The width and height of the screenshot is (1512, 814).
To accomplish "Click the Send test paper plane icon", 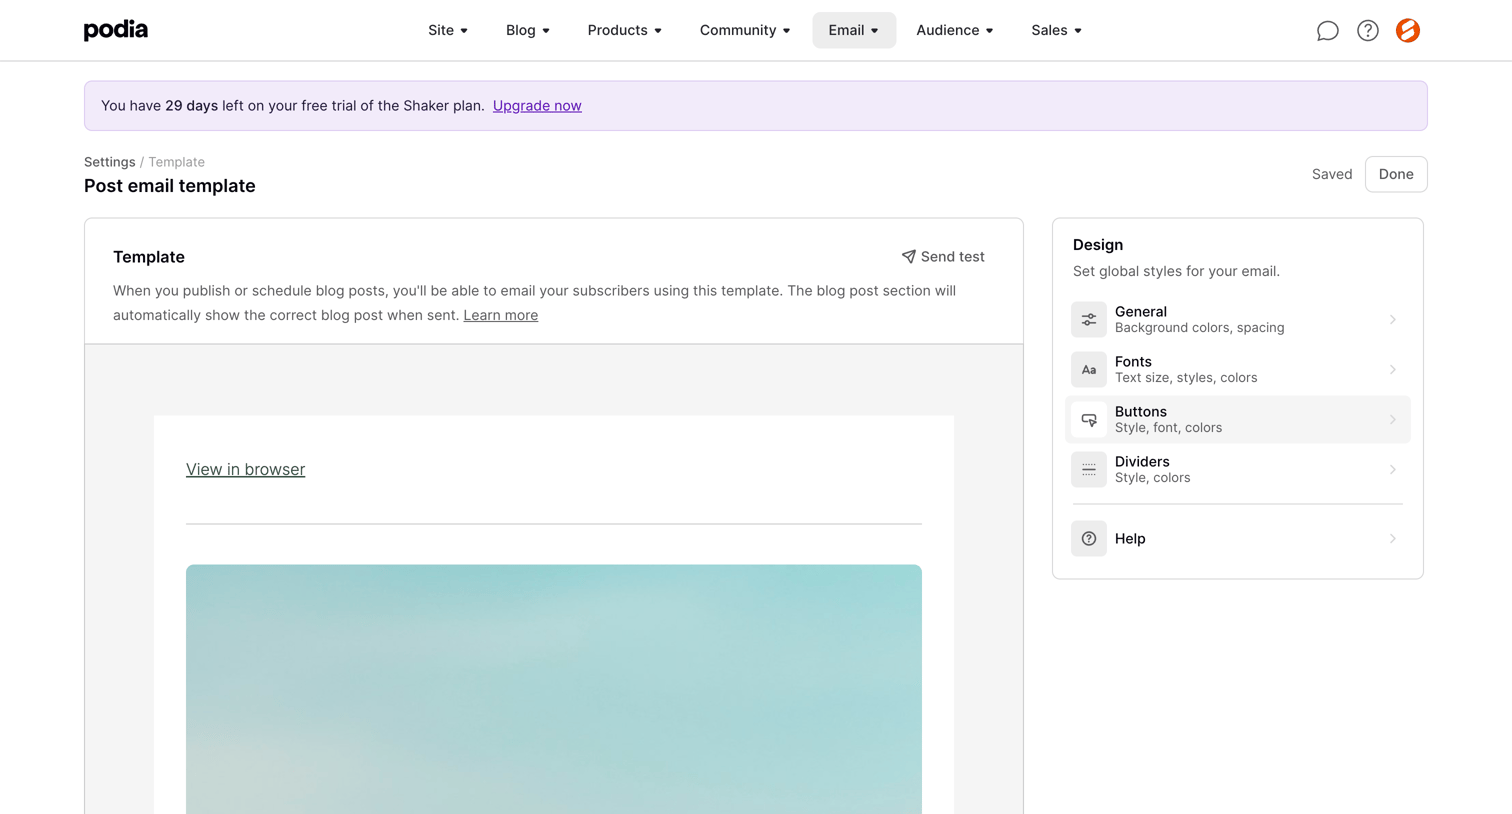I will pos(908,257).
